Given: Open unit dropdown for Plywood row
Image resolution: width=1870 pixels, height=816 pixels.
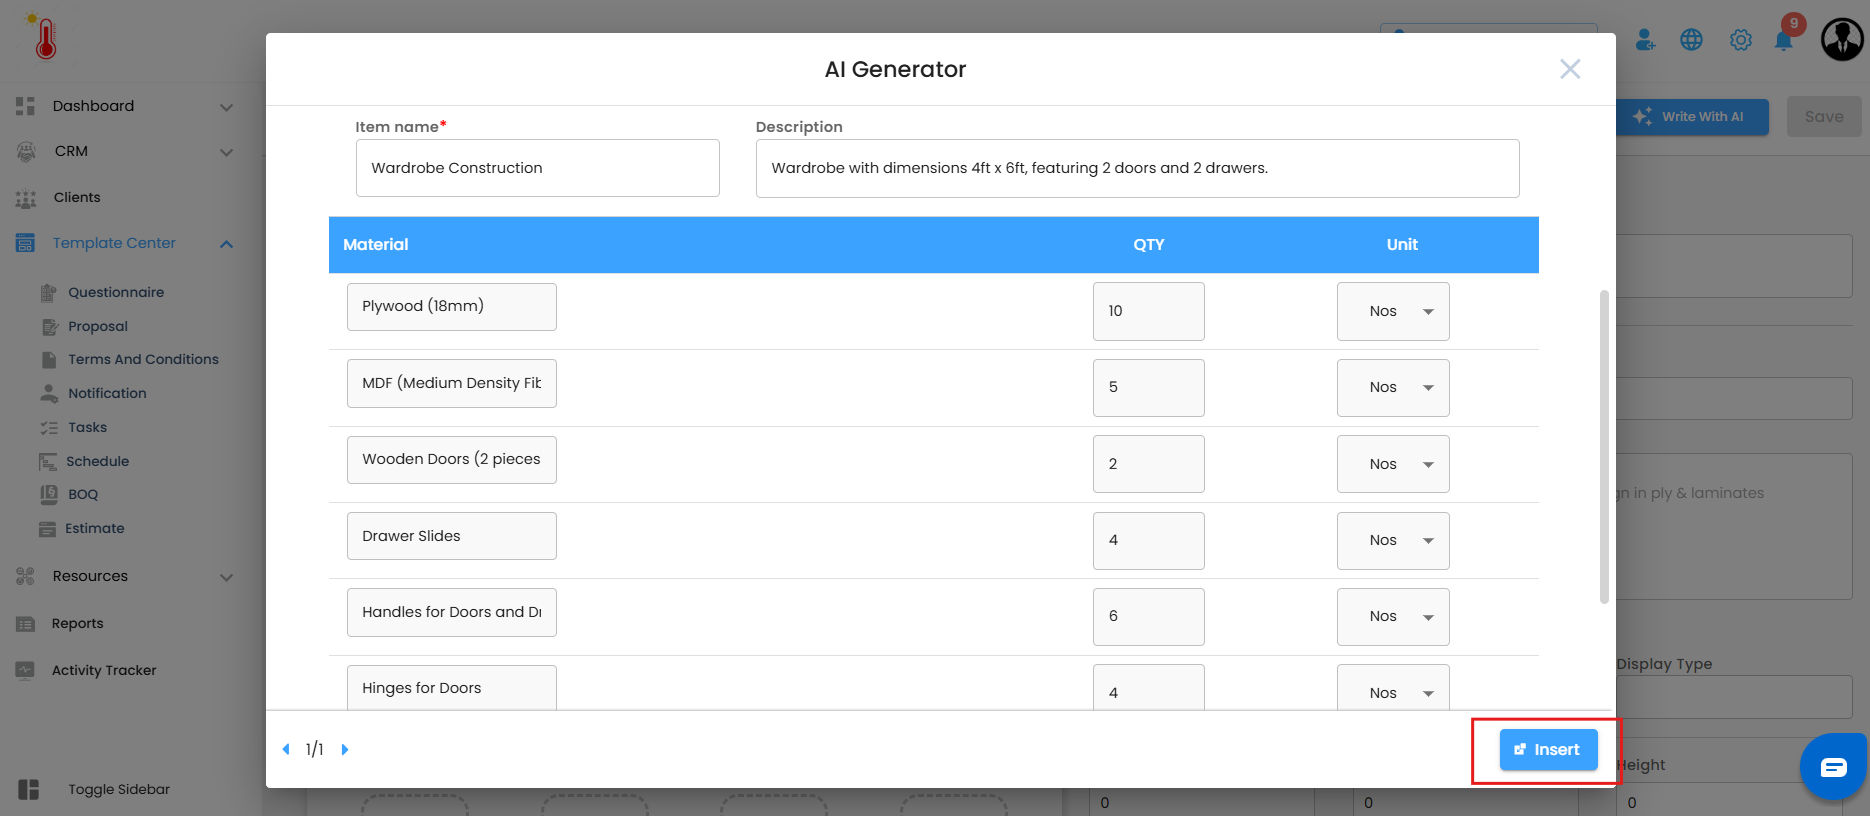Looking at the screenshot, I should click(1393, 311).
